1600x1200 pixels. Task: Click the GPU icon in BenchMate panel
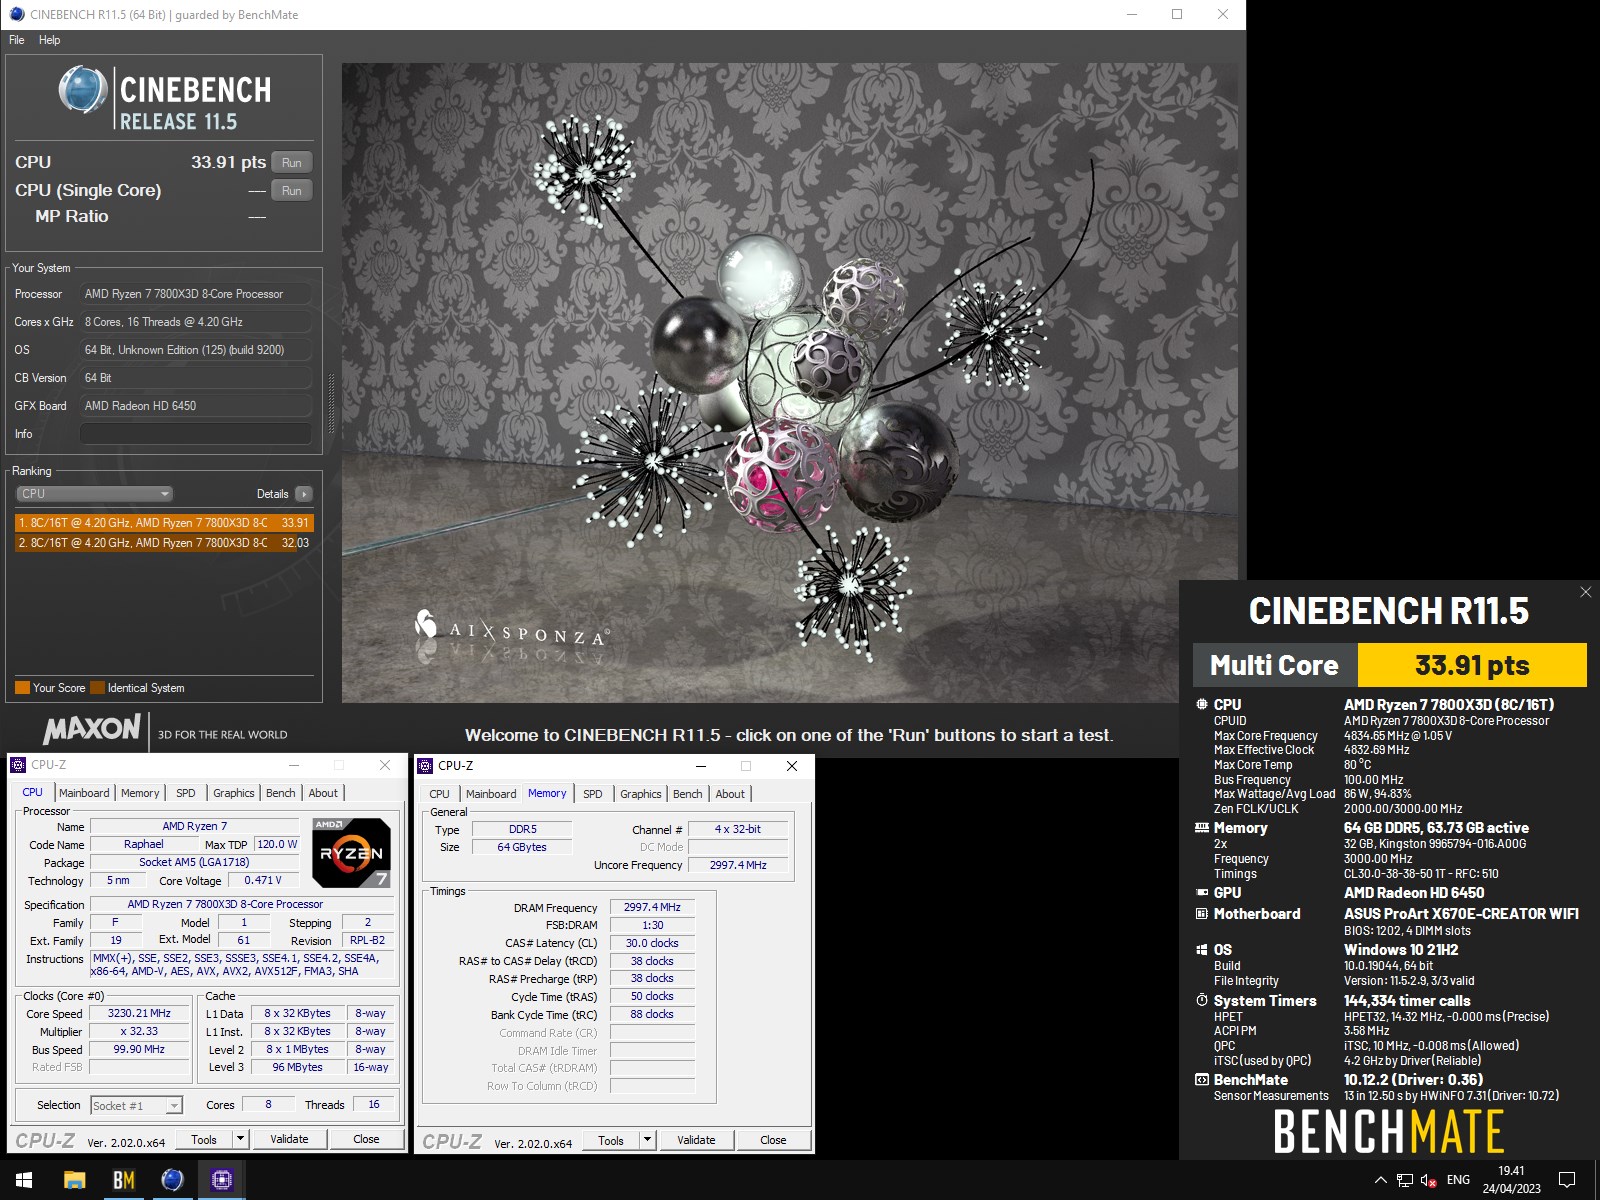[x=1202, y=893]
